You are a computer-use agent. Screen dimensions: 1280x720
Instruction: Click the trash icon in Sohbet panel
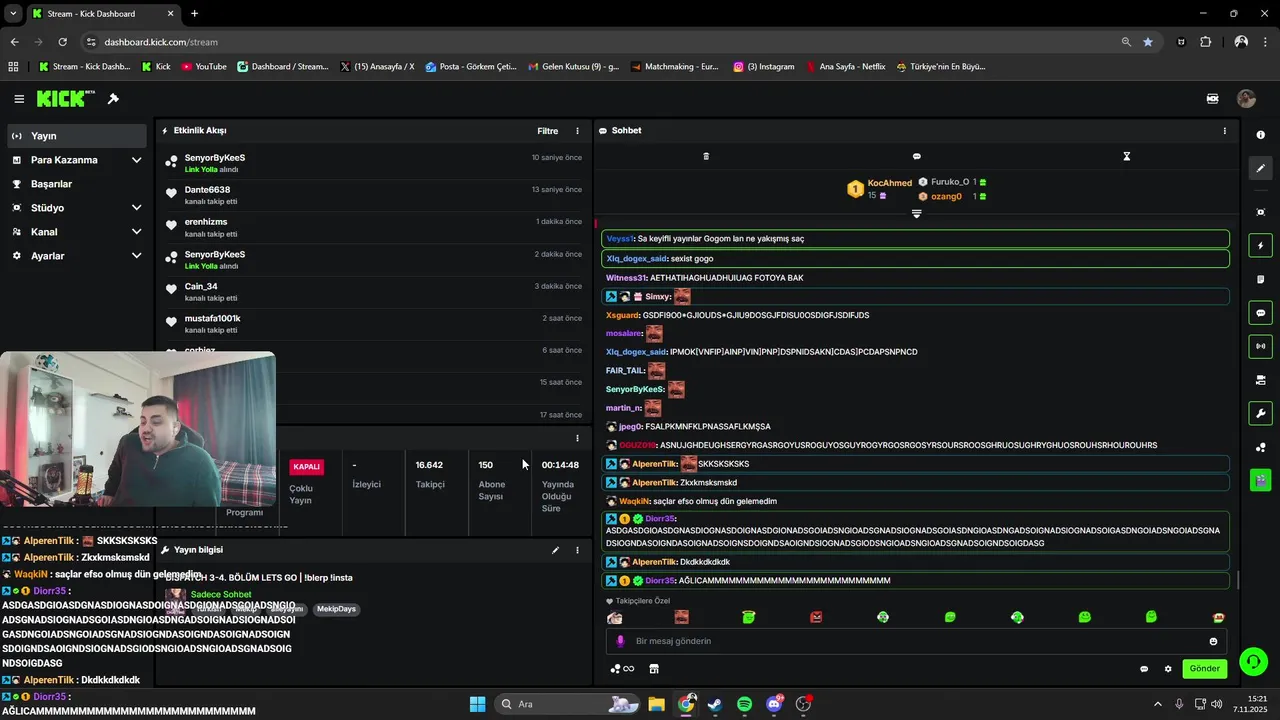[706, 156]
